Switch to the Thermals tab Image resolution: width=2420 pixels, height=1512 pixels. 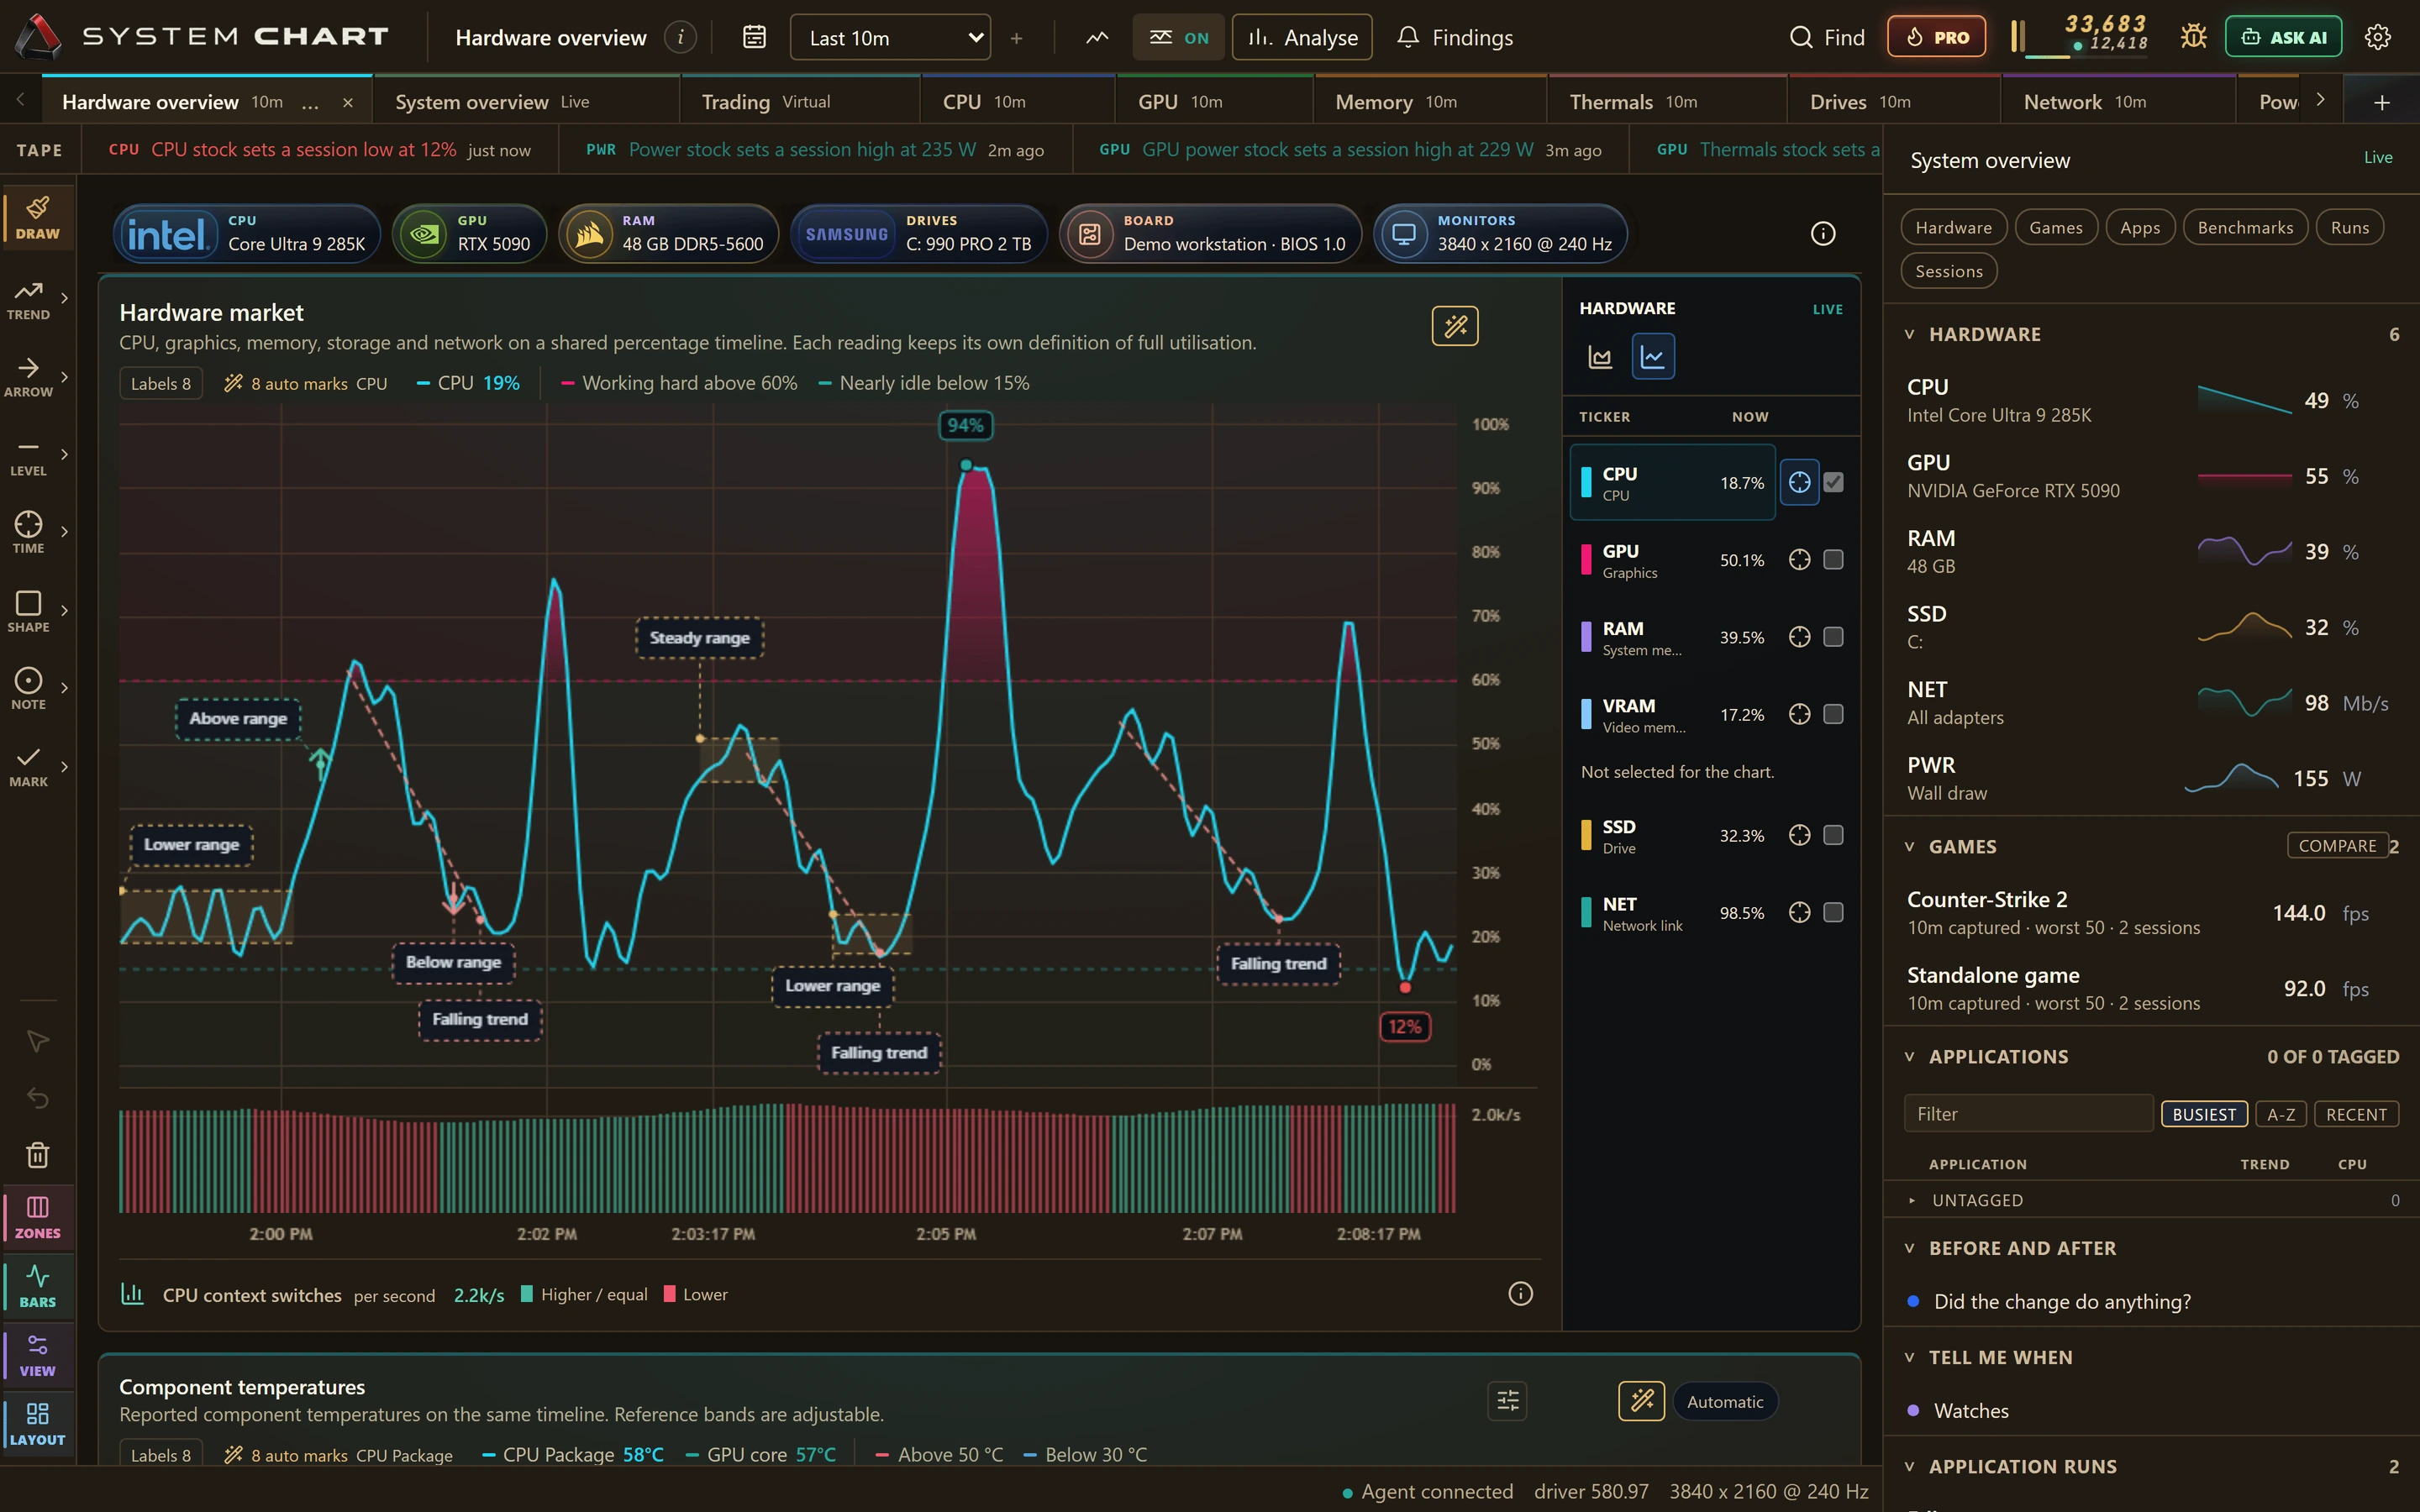(x=1666, y=101)
